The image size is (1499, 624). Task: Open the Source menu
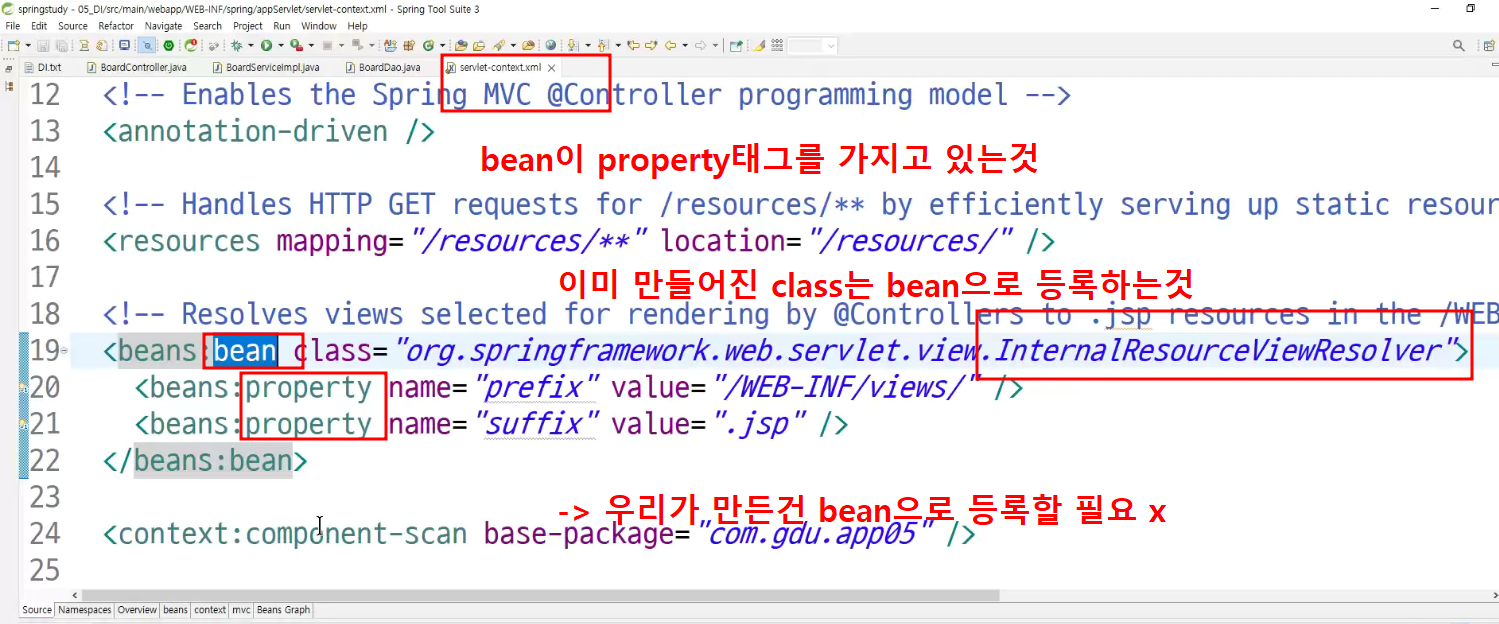73,26
